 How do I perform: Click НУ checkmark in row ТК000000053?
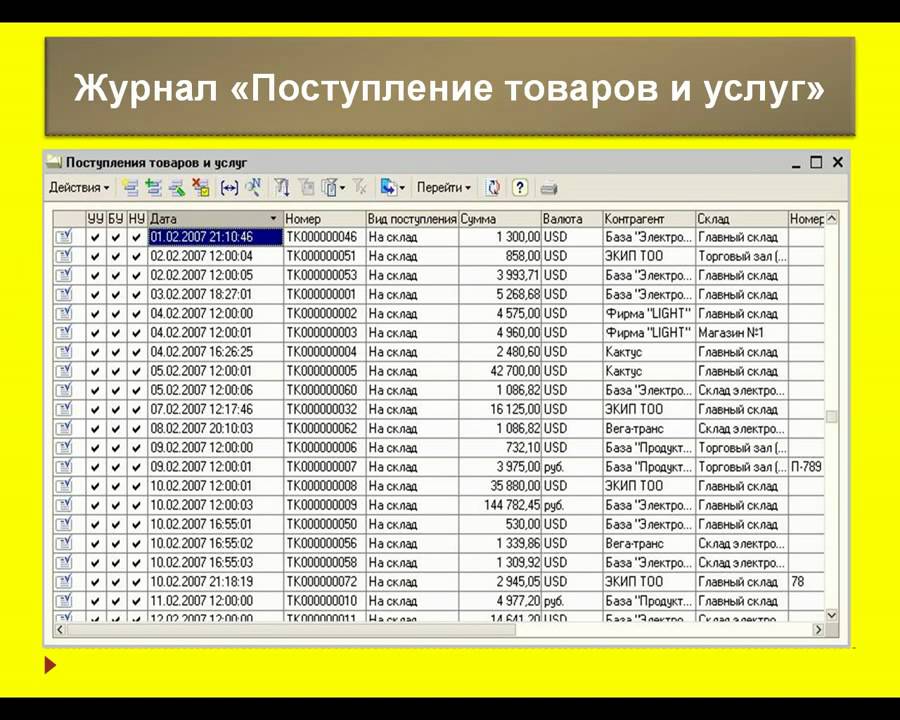(137, 276)
